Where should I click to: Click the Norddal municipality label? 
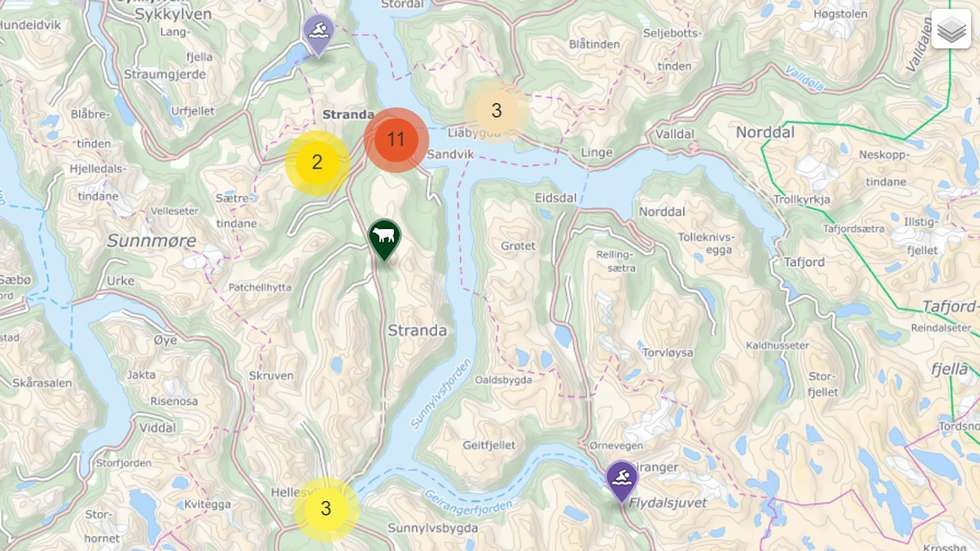[x=764, y=132]
